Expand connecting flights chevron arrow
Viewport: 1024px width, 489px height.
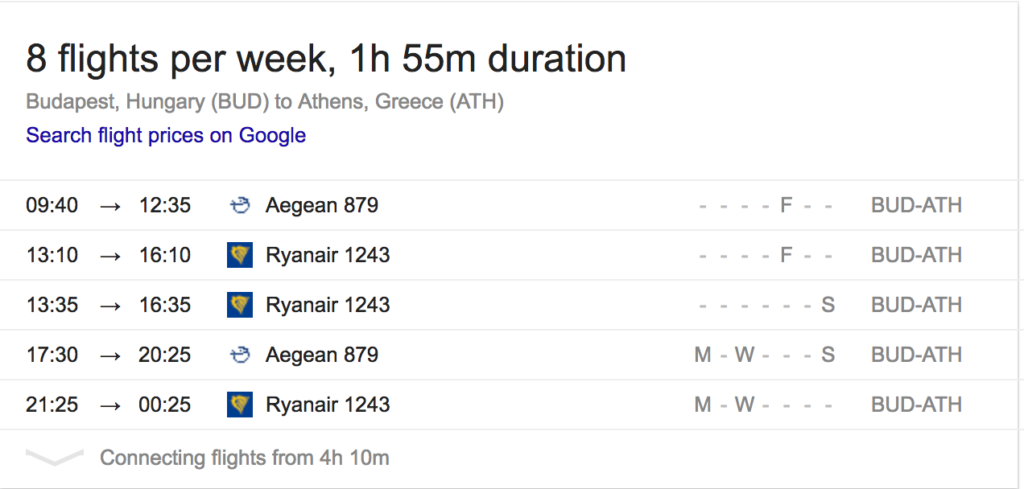pos(55,457)
